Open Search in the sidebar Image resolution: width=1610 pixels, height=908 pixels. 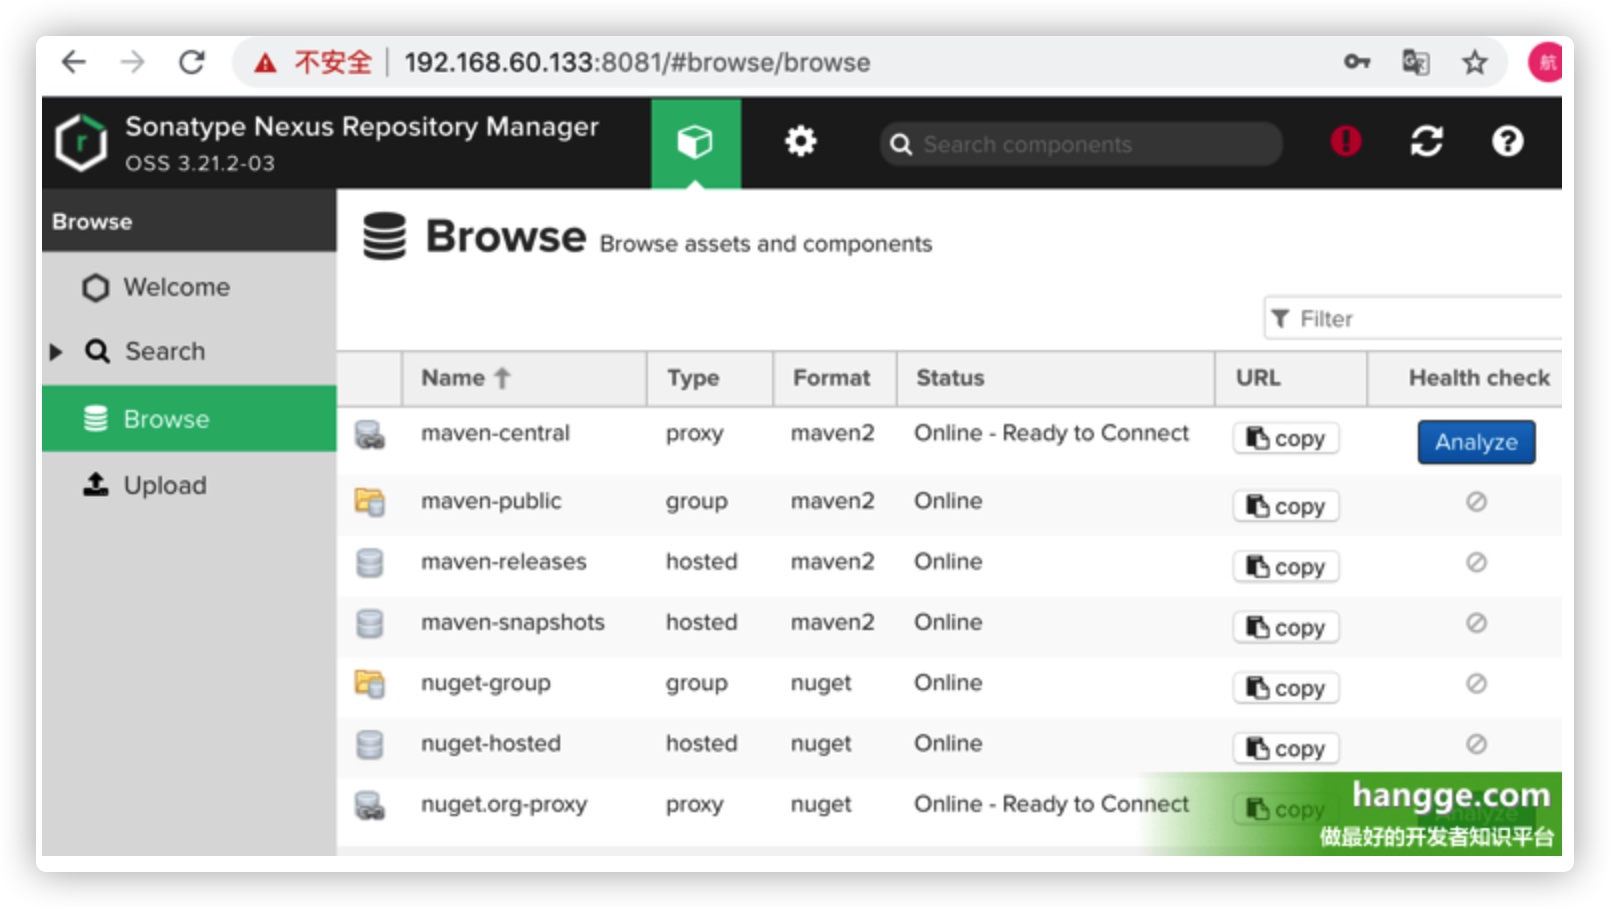tap(189, 351)
